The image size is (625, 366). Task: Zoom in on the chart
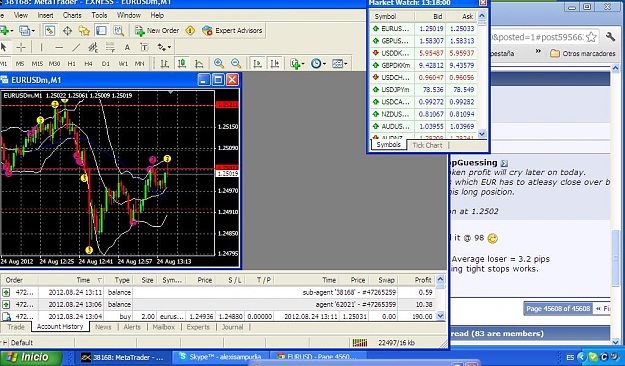pyautogui.click(x=219, y=63)
